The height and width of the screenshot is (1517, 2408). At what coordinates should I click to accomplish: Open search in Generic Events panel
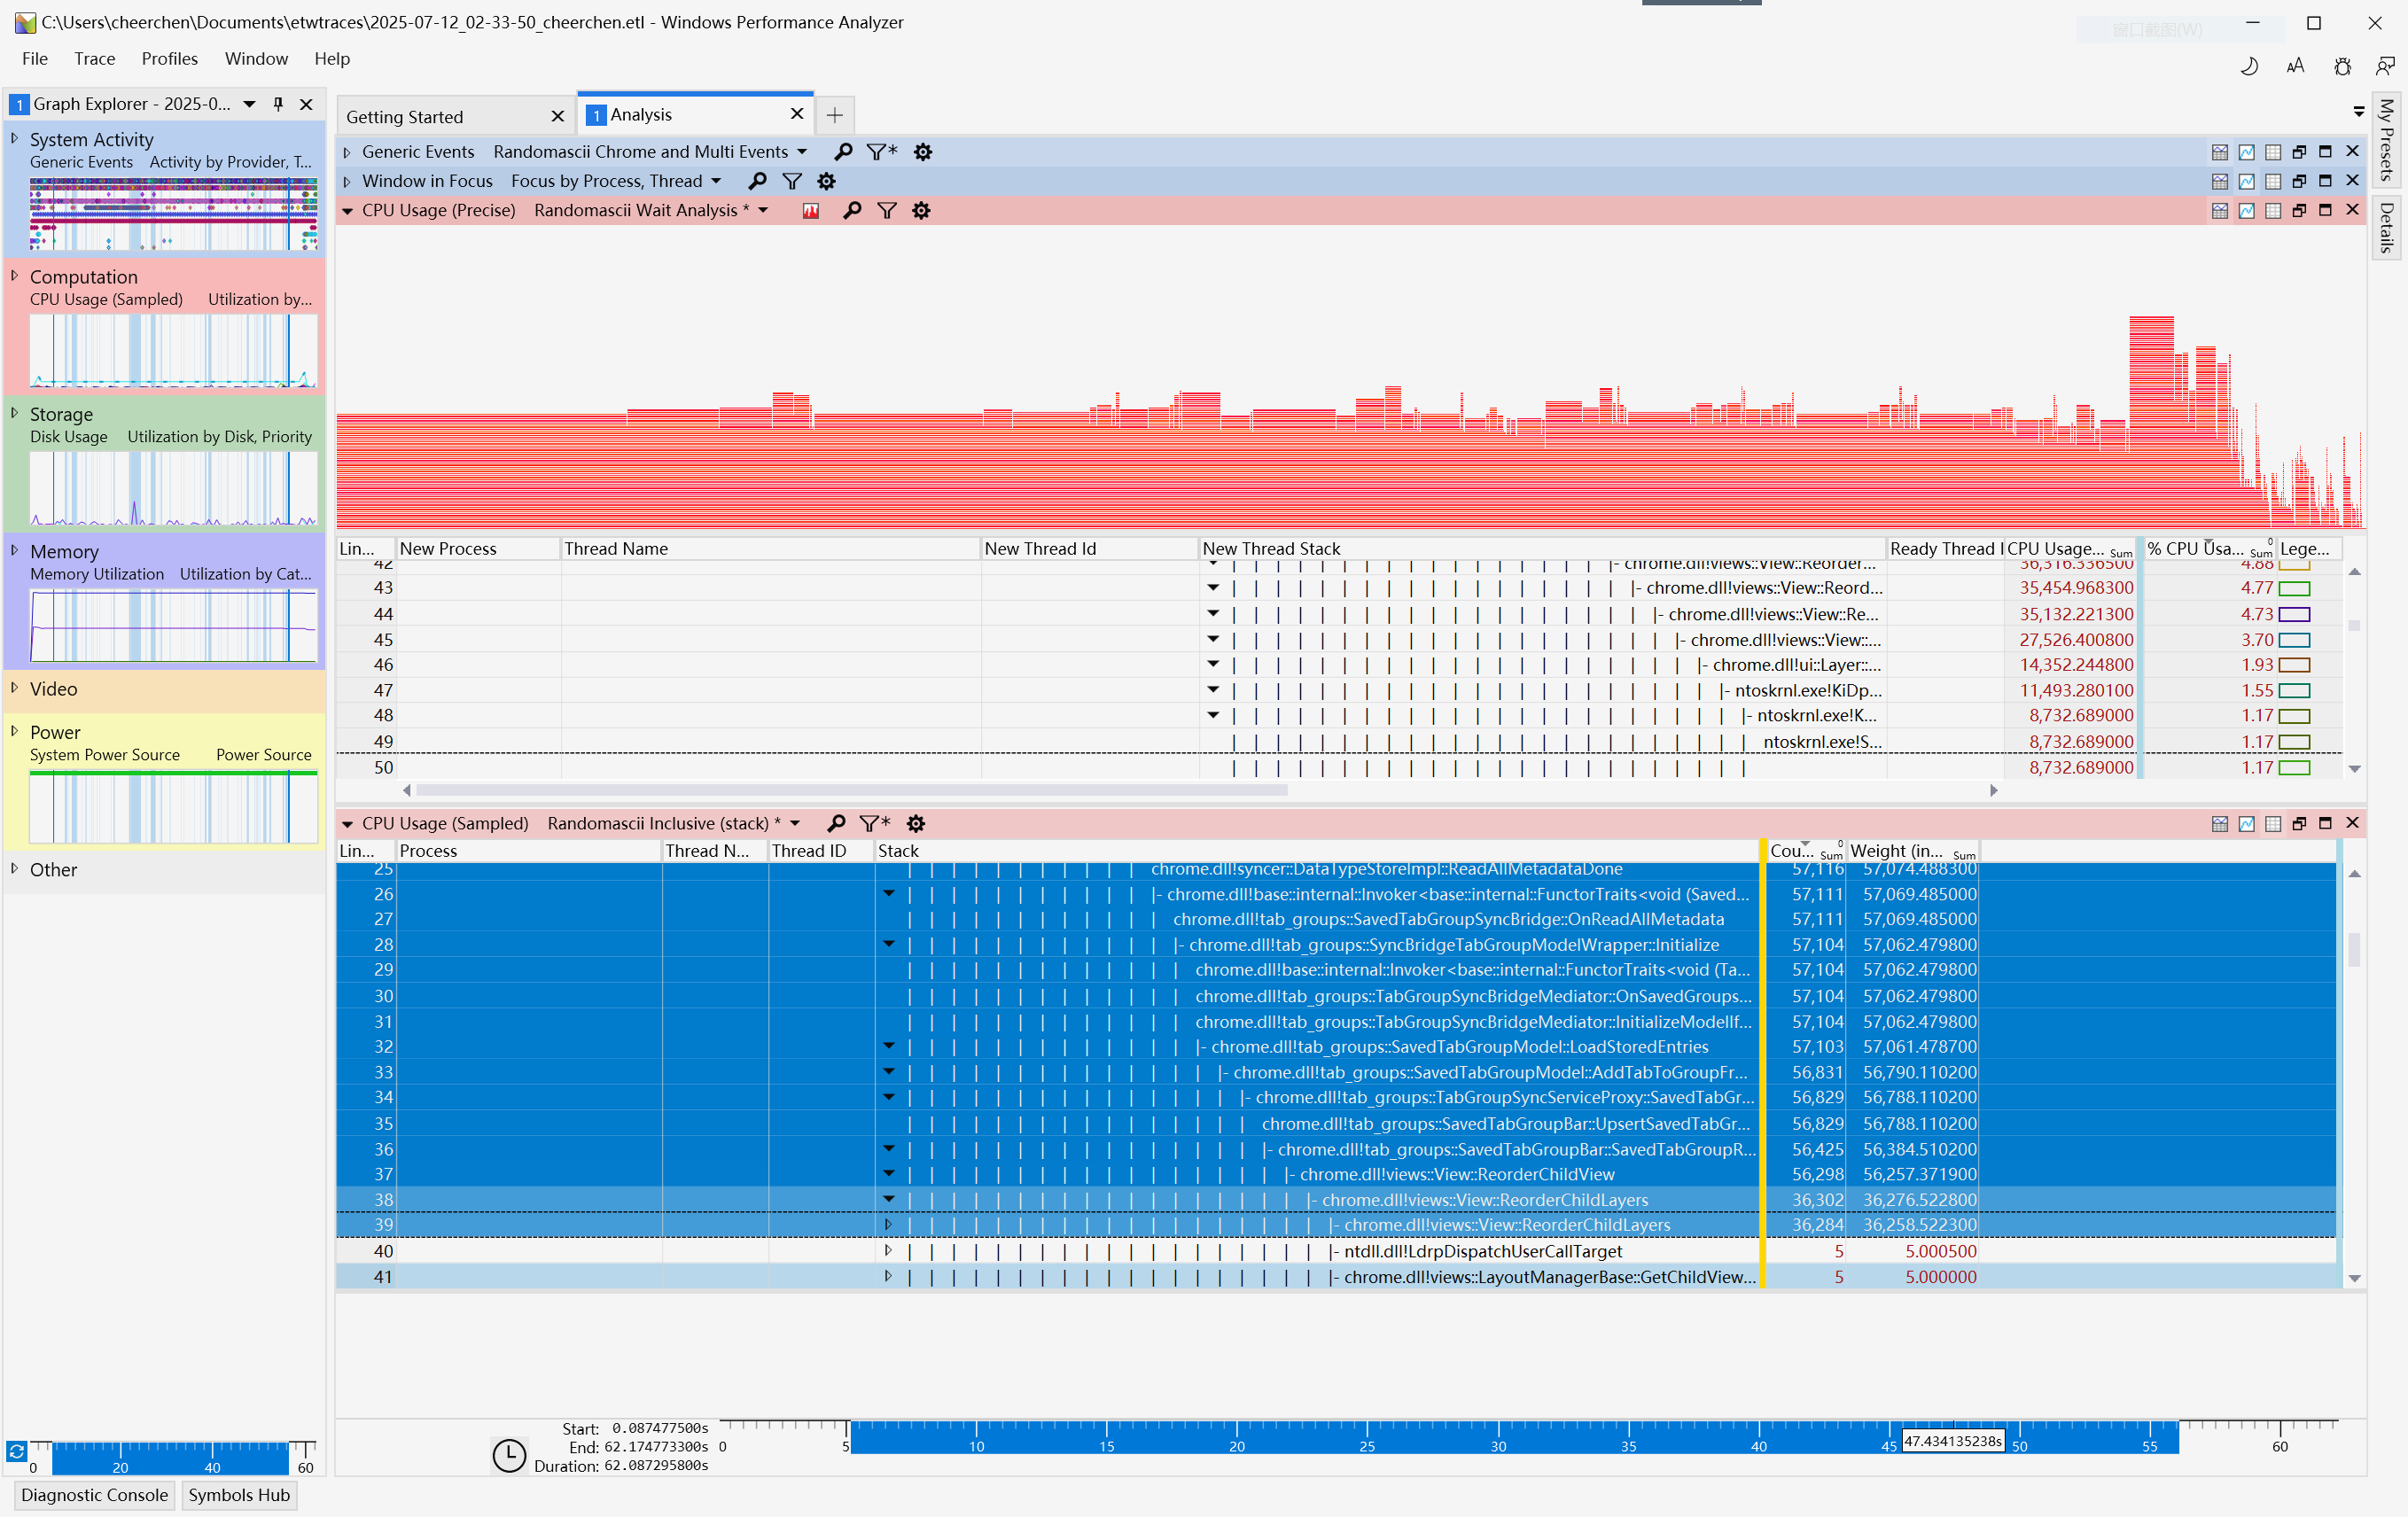point(843,152)
